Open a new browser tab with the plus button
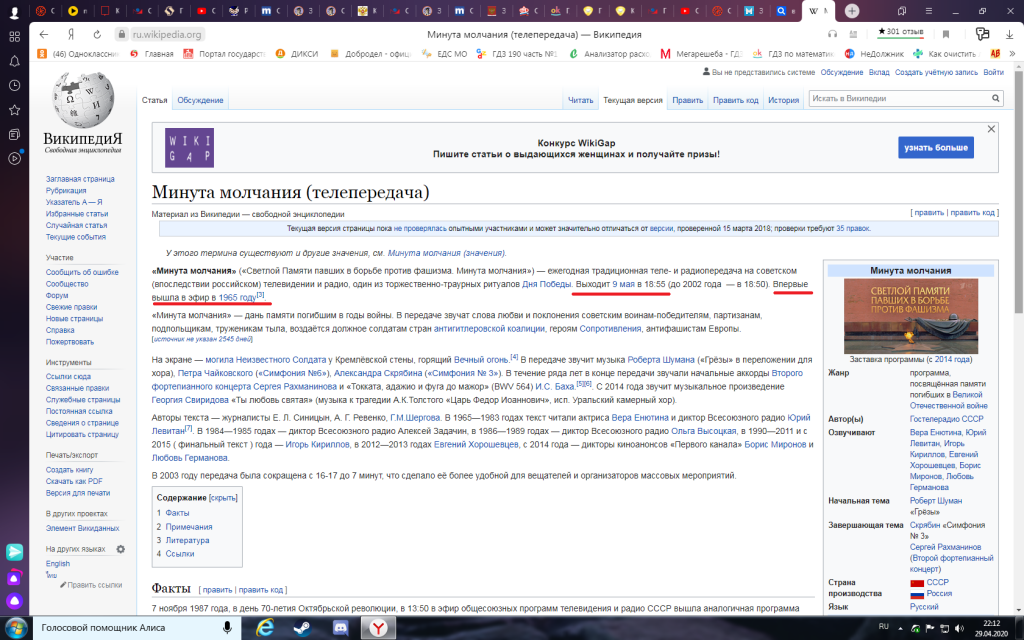This screenshot has height=640, width=1024. pyautogui.click(x=852, y=11)
